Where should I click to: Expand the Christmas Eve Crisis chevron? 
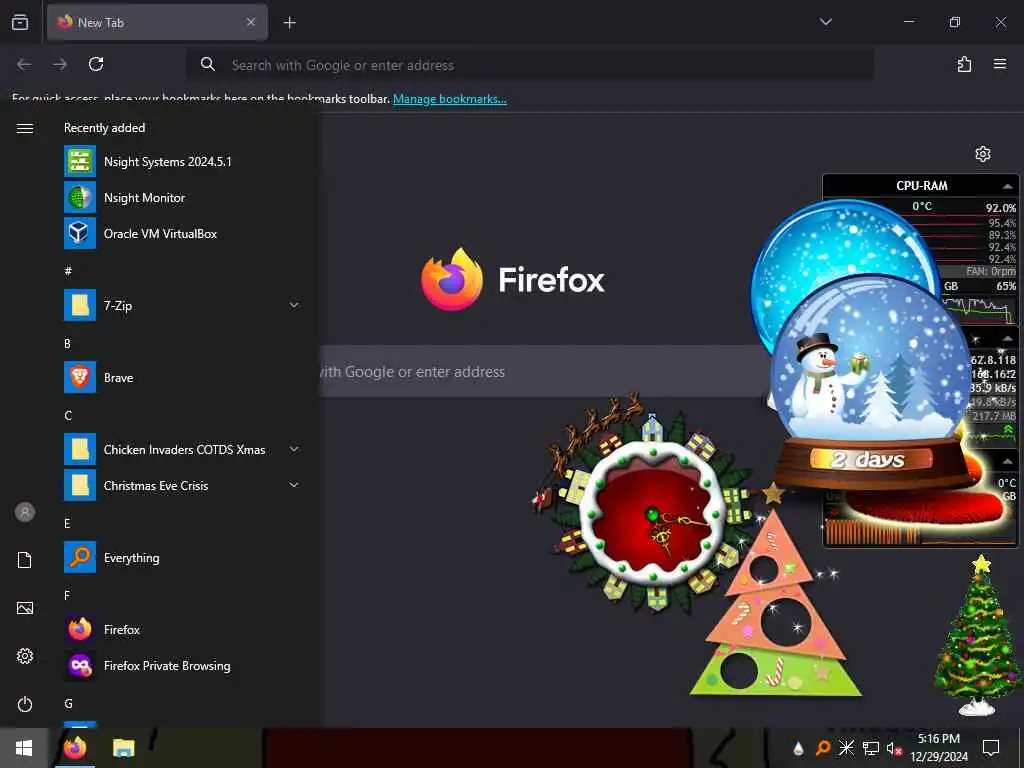pyautogui.click(x=294, y=485)
